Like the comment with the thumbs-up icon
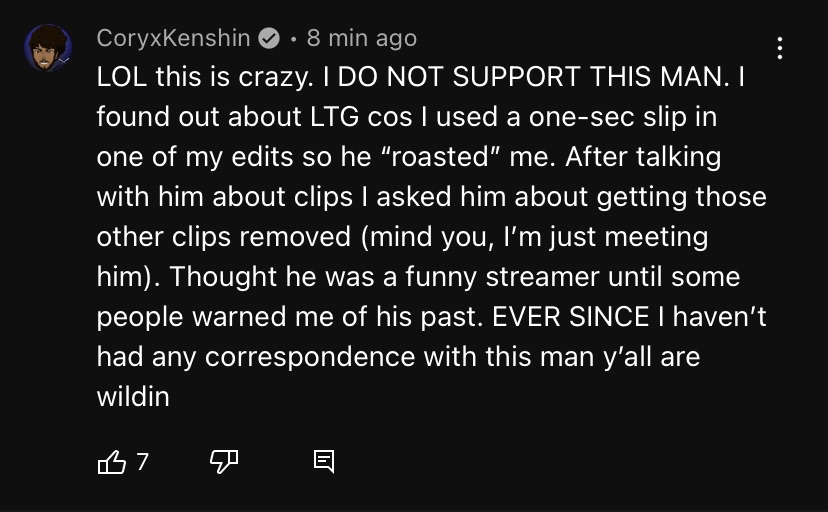 (x=111, y=461)
